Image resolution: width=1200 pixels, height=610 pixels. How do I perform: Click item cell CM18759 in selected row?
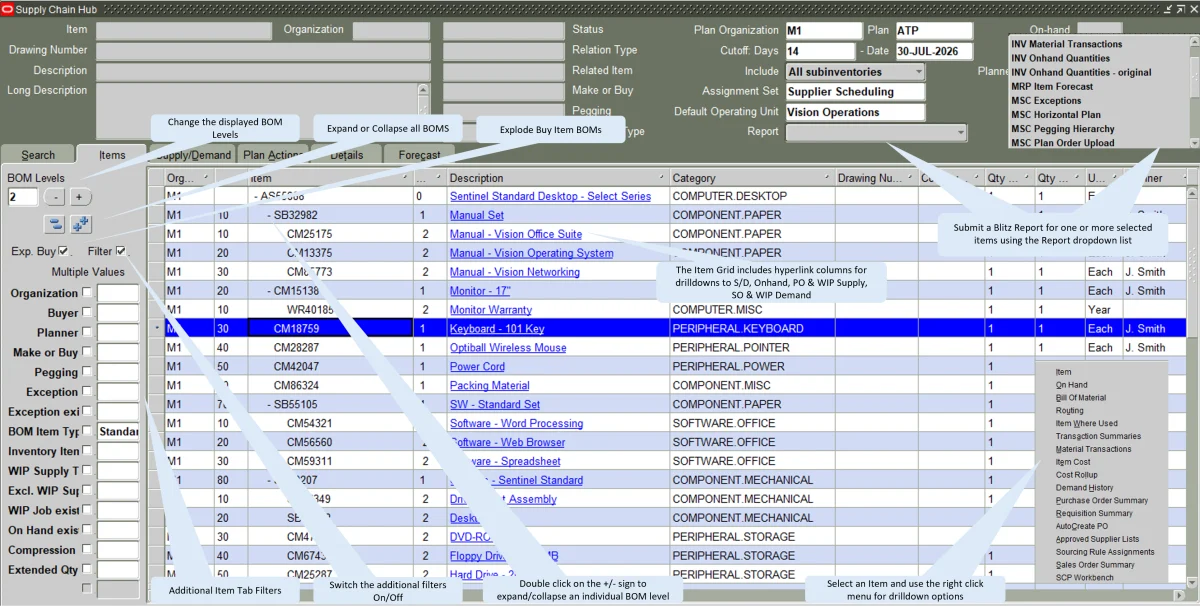coord(329,329)
